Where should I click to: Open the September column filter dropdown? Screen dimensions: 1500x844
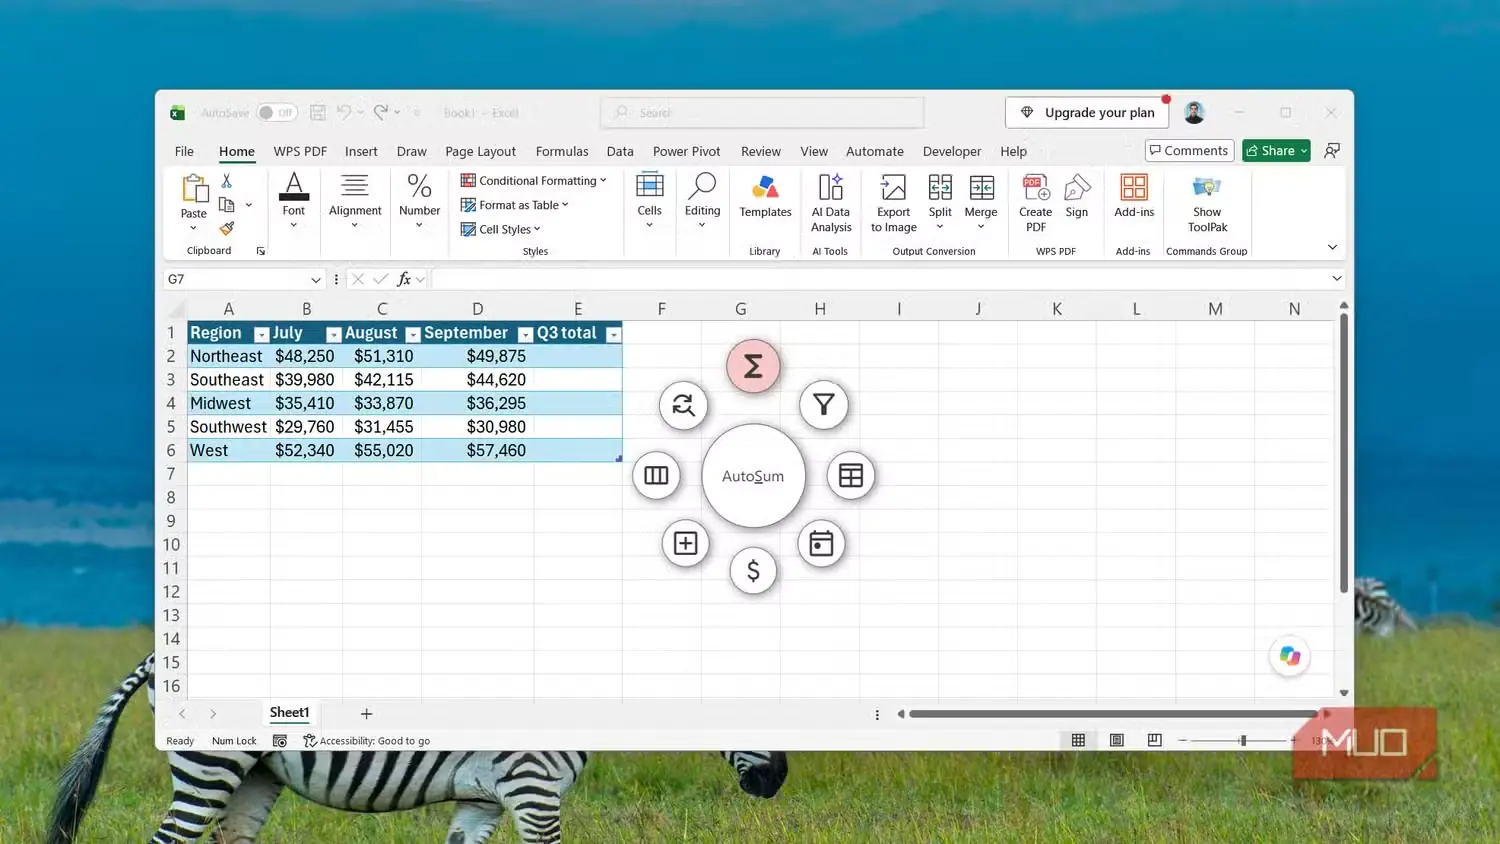(x=525, y=335)
